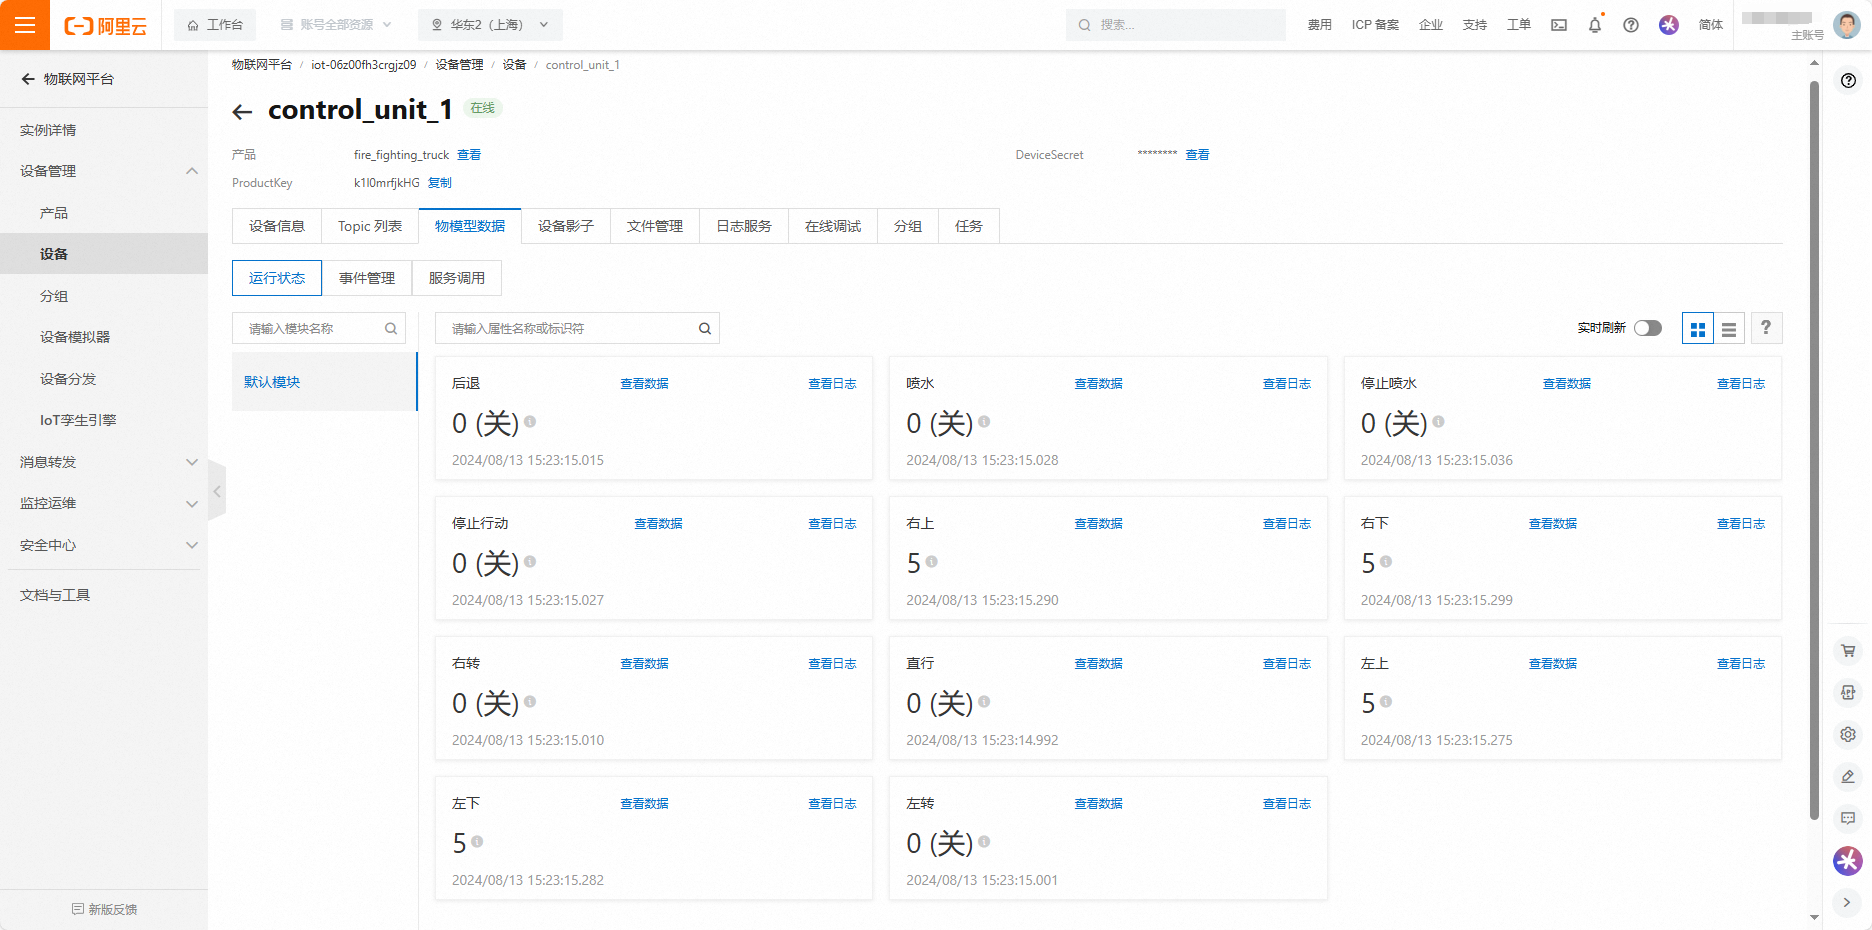Expand the 监控运维 sidebar section
This screenshot has height=930, width=1872.
pyautogui.click(x=191, y=504)
